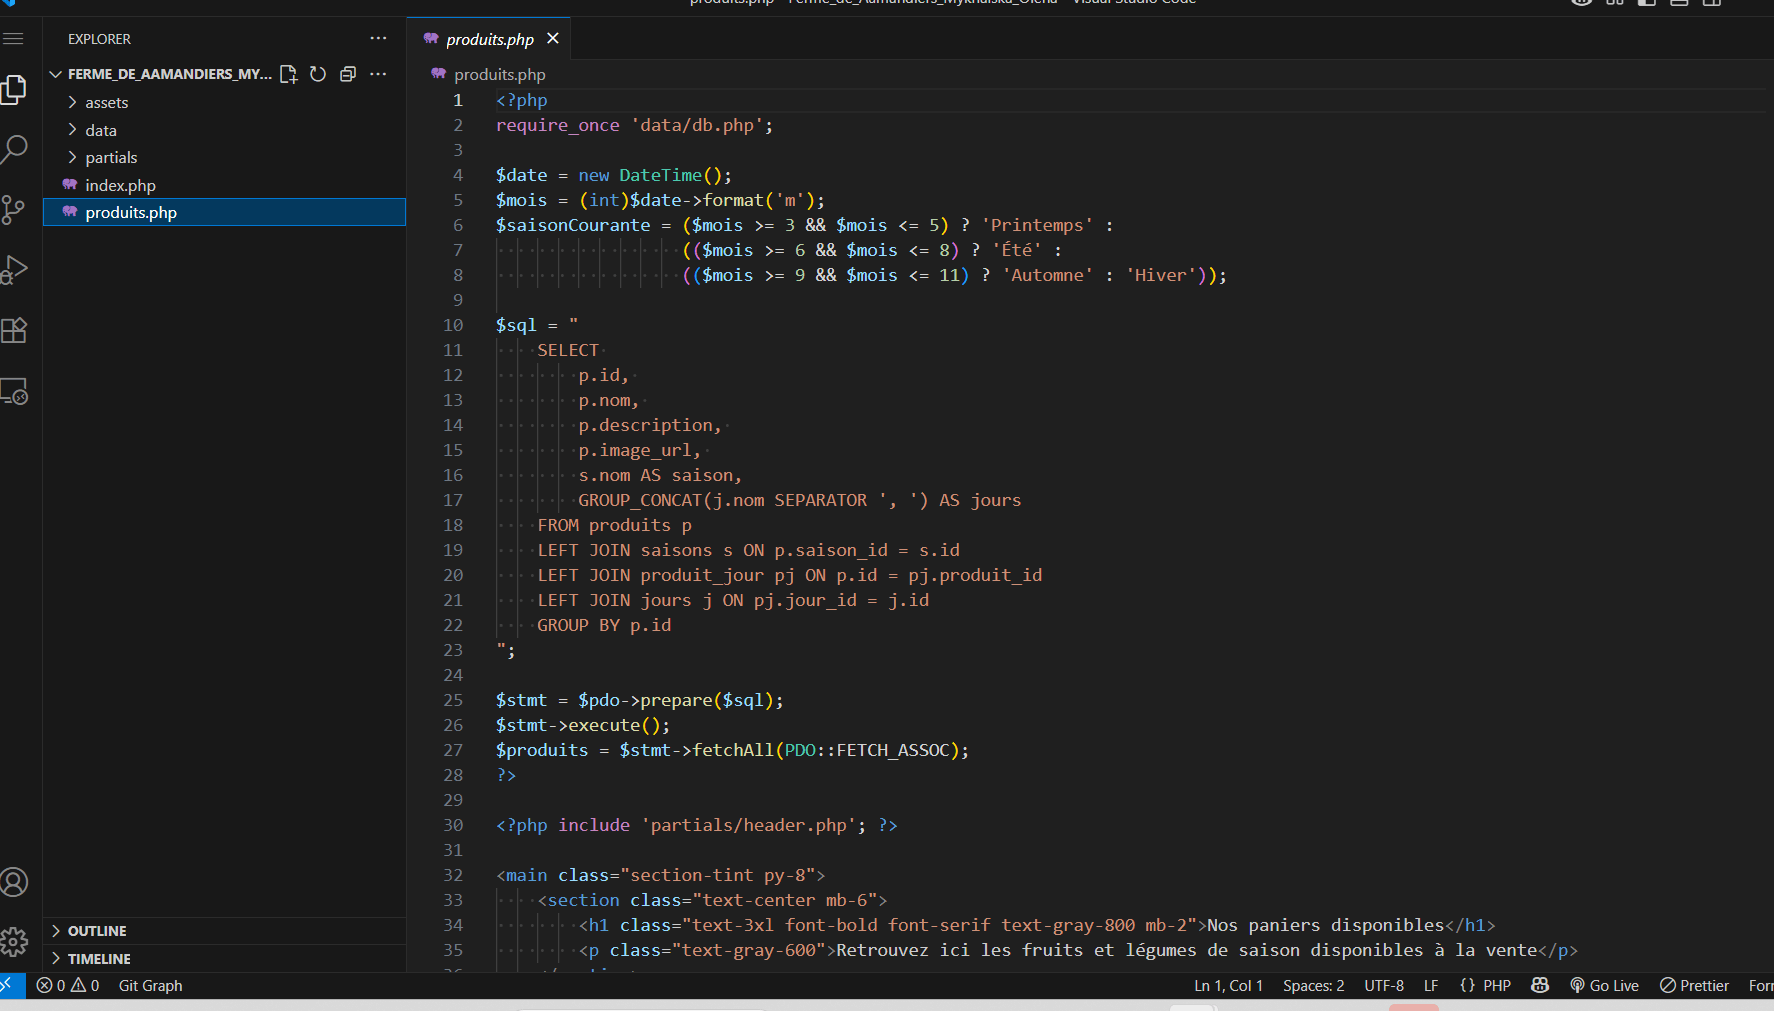Click the produits.php breadcrumb
The width and height of the screenshot is (1774, 1011).
(499, 74)
